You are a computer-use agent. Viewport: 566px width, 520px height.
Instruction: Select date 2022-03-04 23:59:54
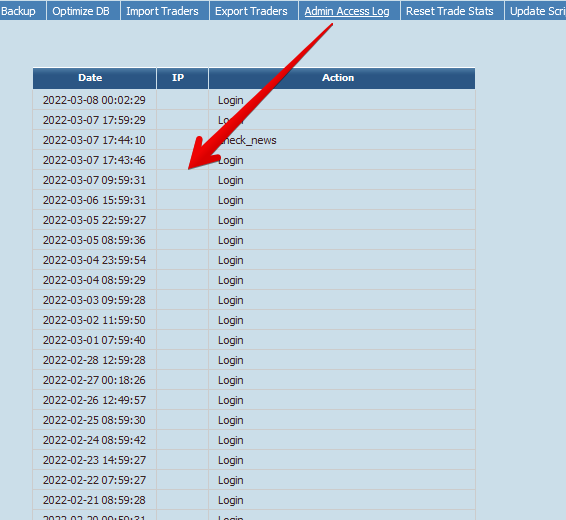94,260
